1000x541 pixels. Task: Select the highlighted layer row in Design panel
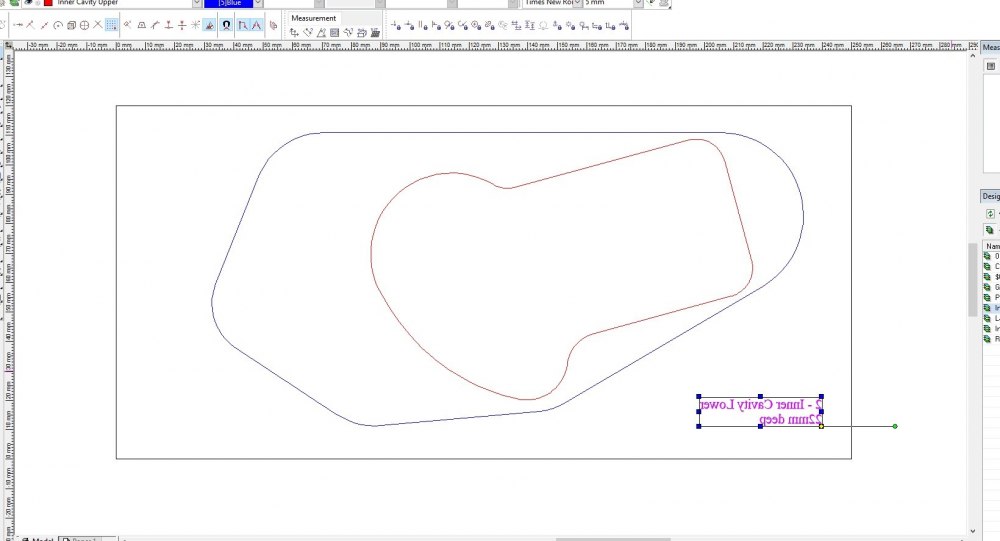992,308
